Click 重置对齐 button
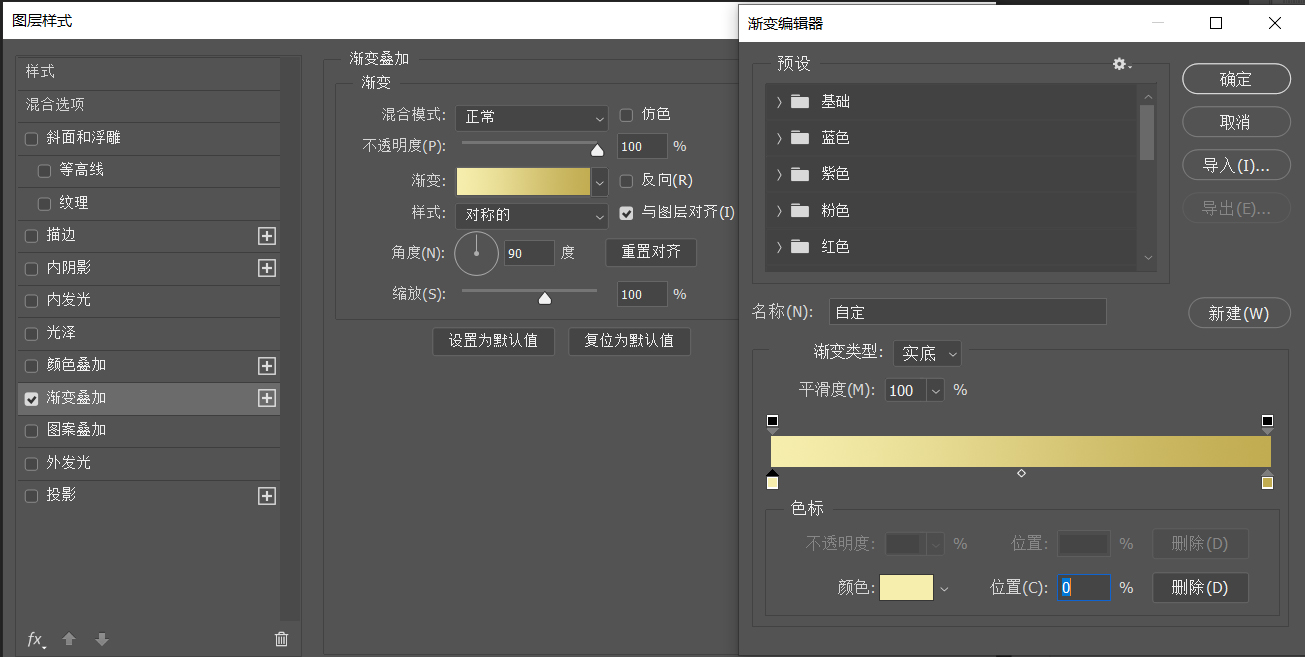 point(651,252)
